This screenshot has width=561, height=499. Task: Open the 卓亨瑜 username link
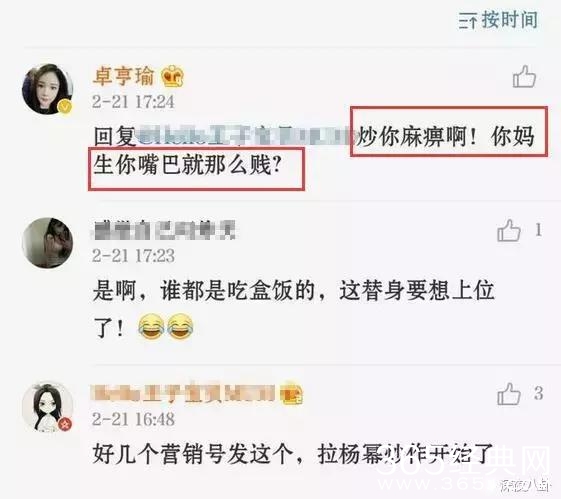point(123,76)
